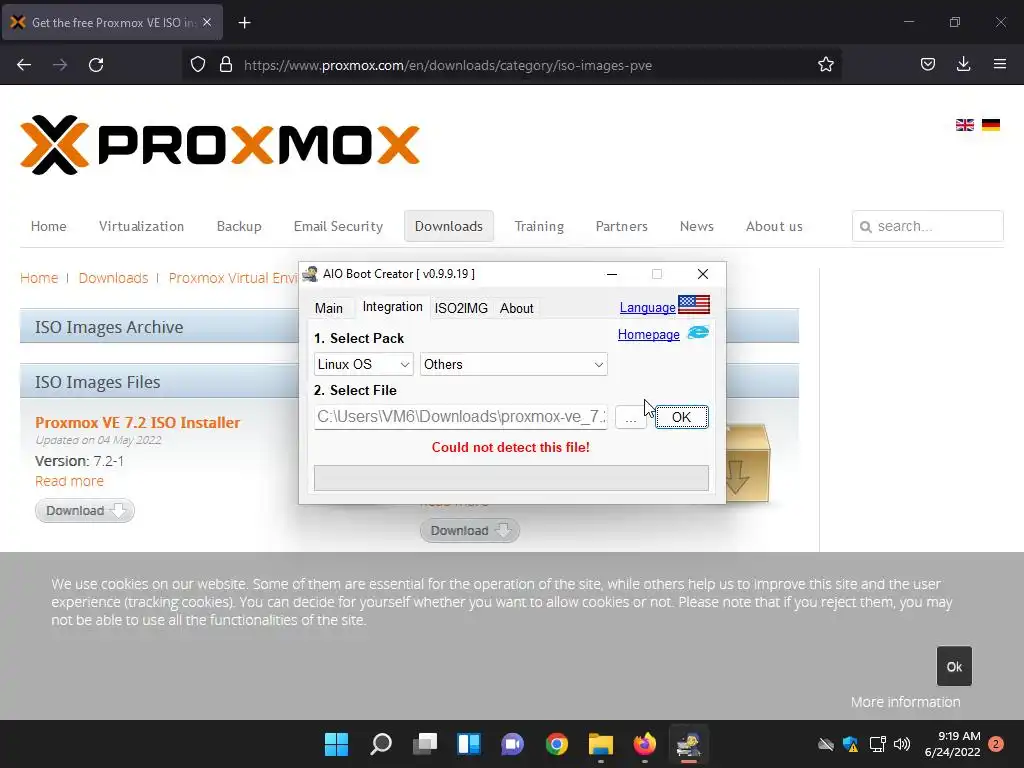Download Proxmox VE 7.2 ISO Installer

click(x=85, y=511)
